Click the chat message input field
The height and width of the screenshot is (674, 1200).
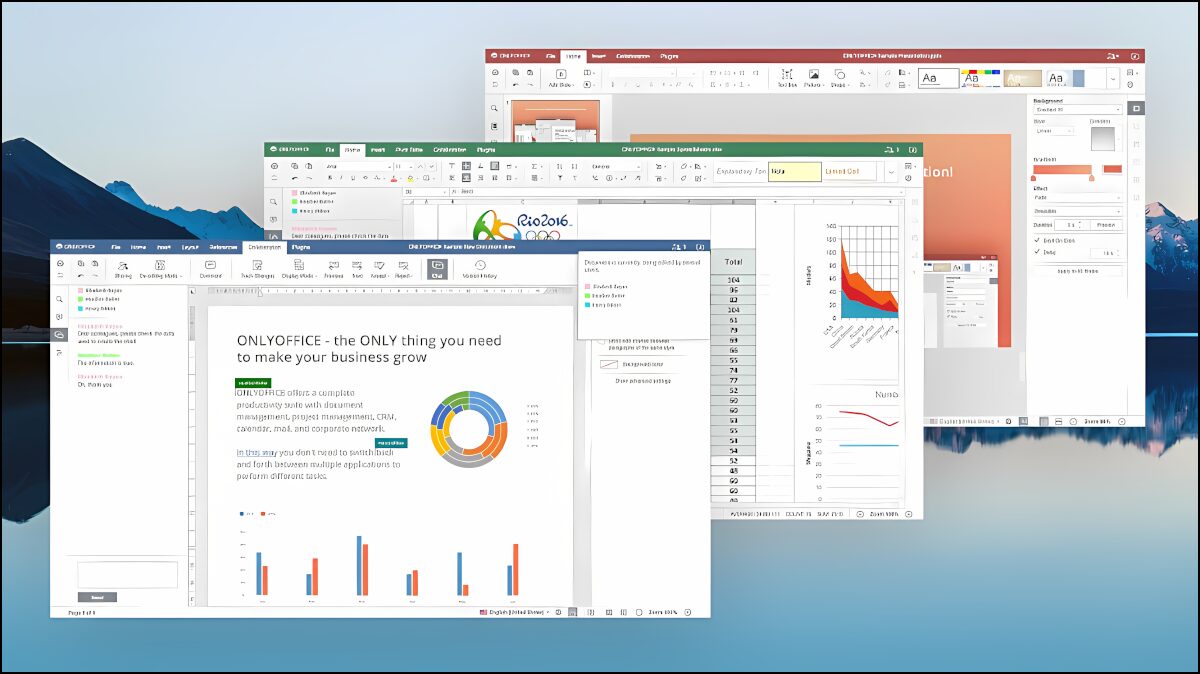click(x=127, y=574)
